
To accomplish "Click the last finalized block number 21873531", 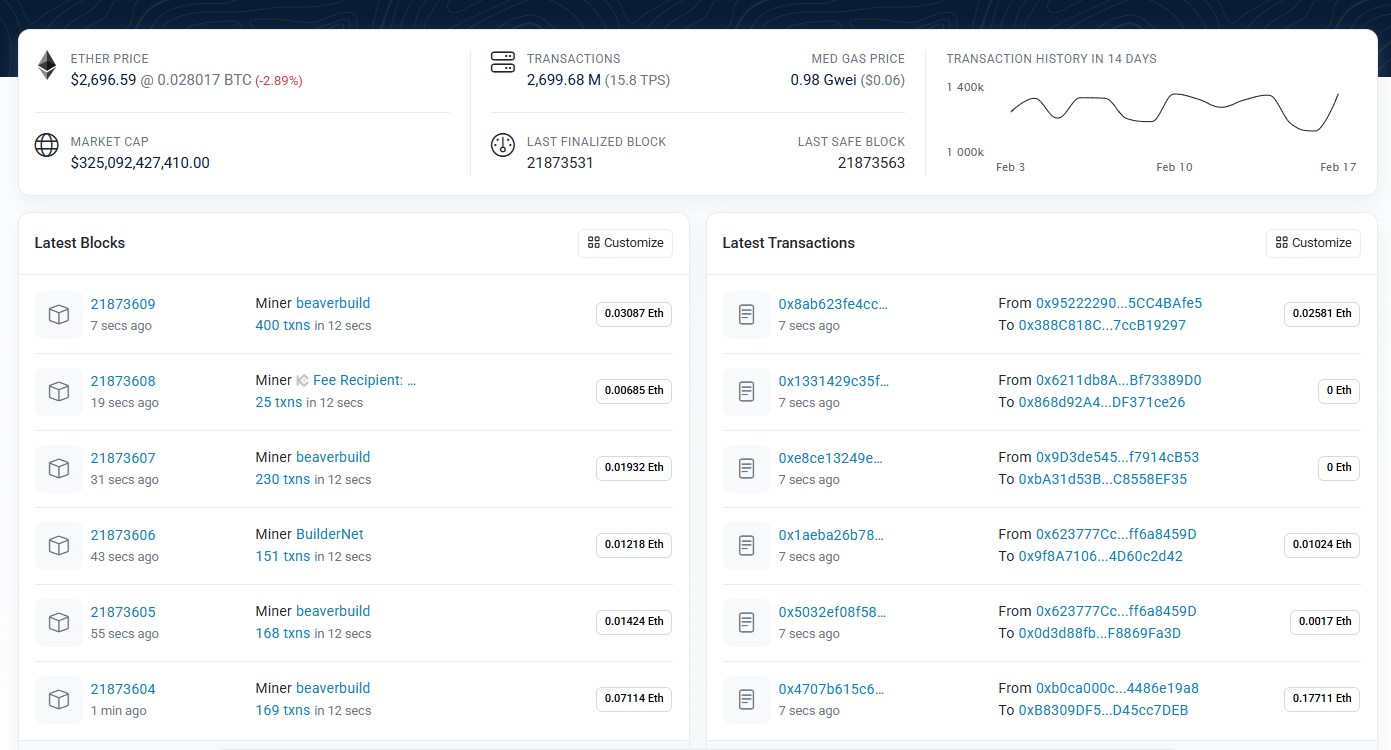I will coord(560,163).
